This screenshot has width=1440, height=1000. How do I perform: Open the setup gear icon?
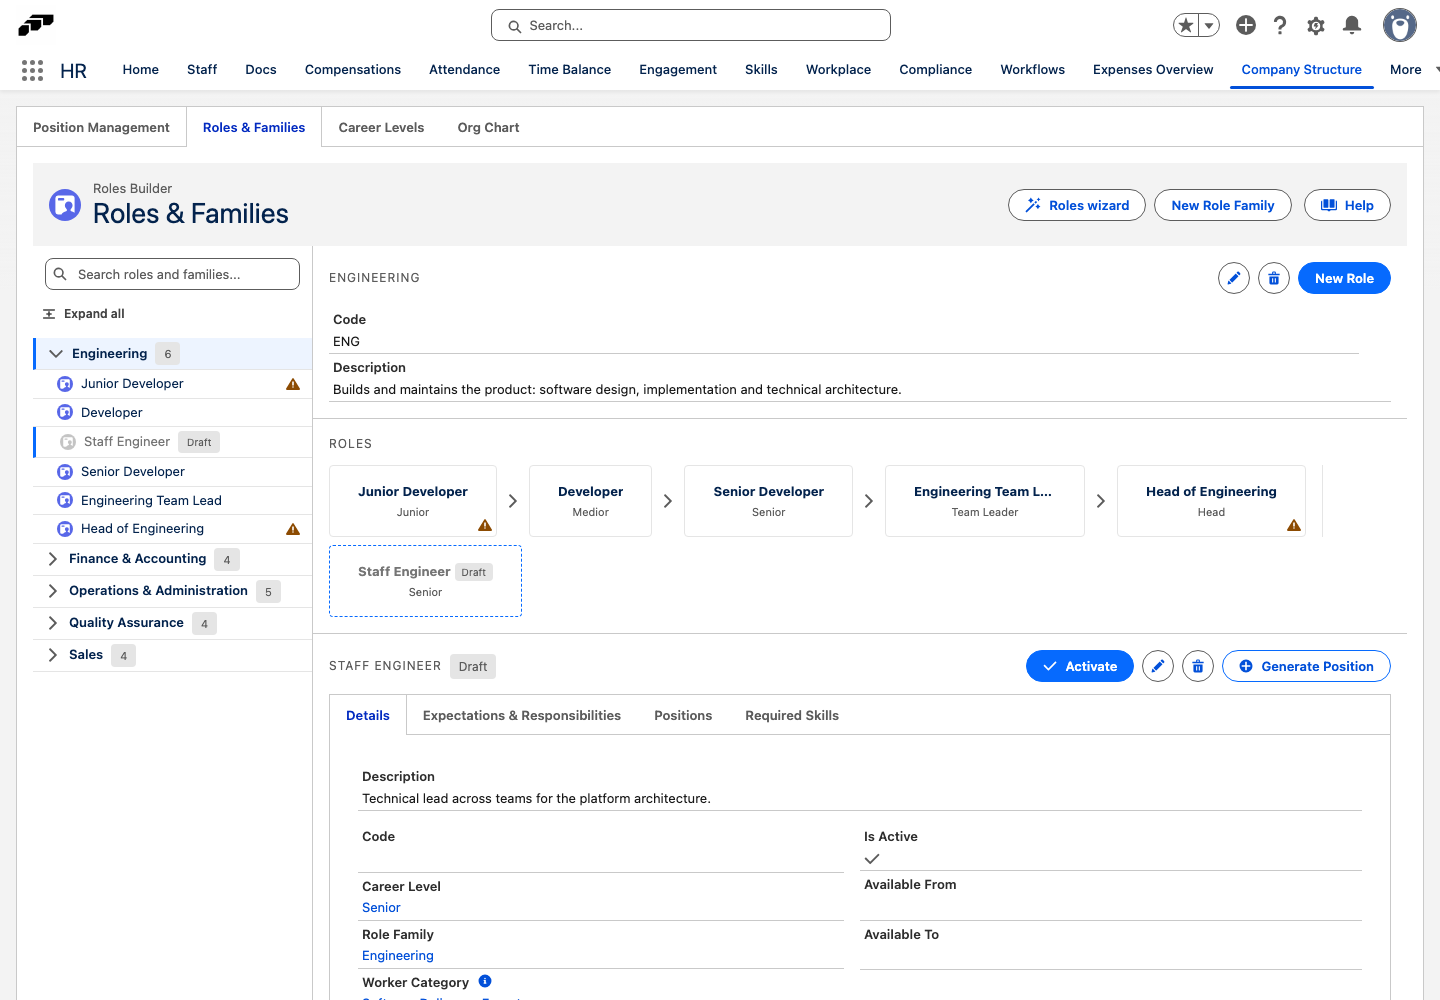[x=1316, y=25]
